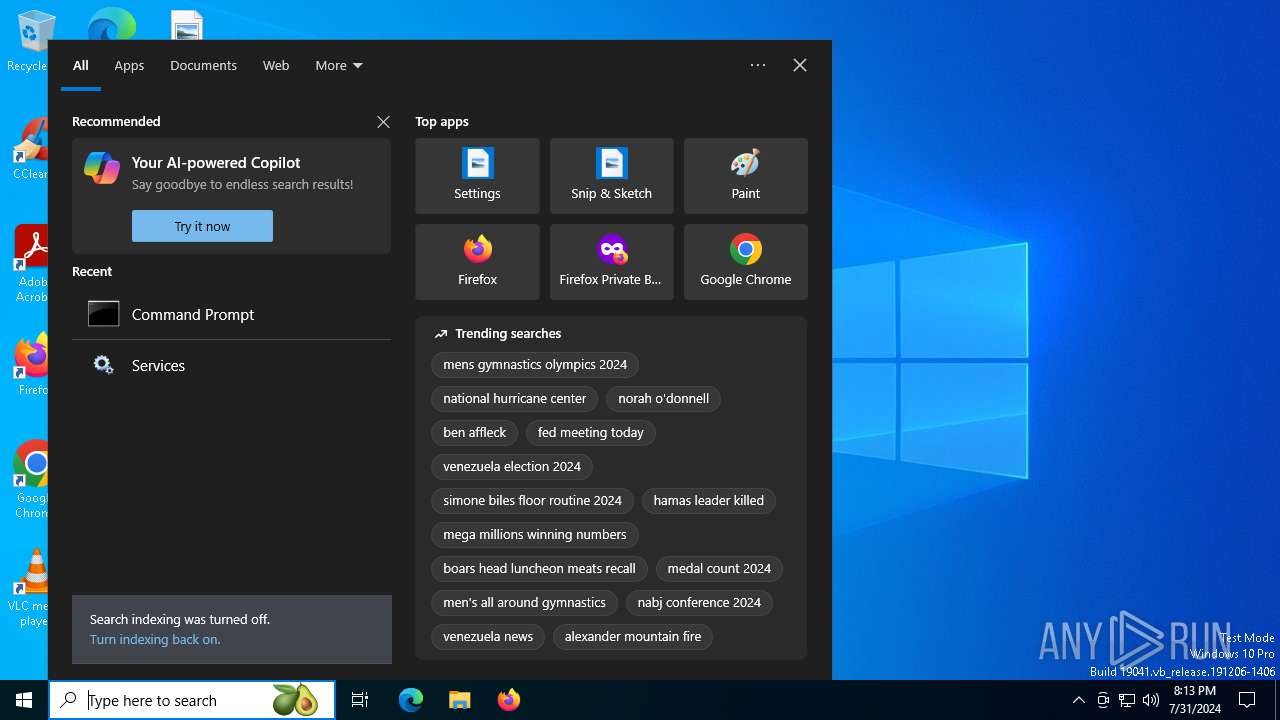Click the Copilot logo in Recommended card

102,168
